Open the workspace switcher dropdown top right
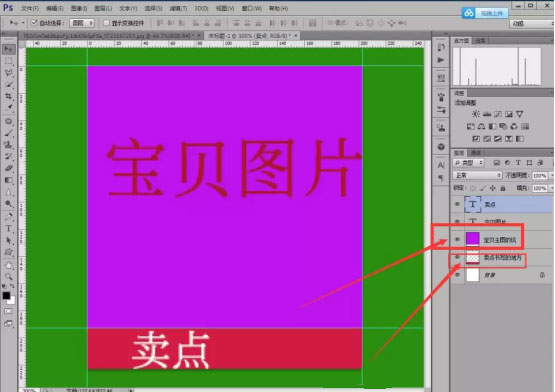The height and width of the screenshot is (392, 555). pyautogui.click(x=531, y=23)
